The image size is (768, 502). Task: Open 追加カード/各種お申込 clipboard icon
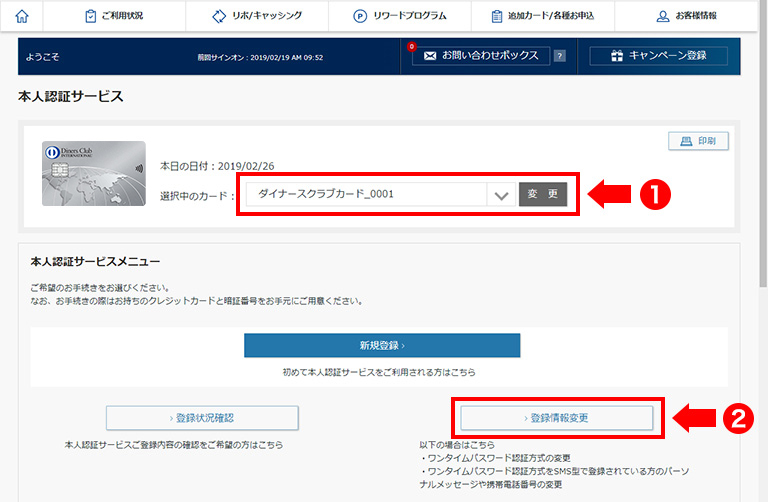click(497, 16)
